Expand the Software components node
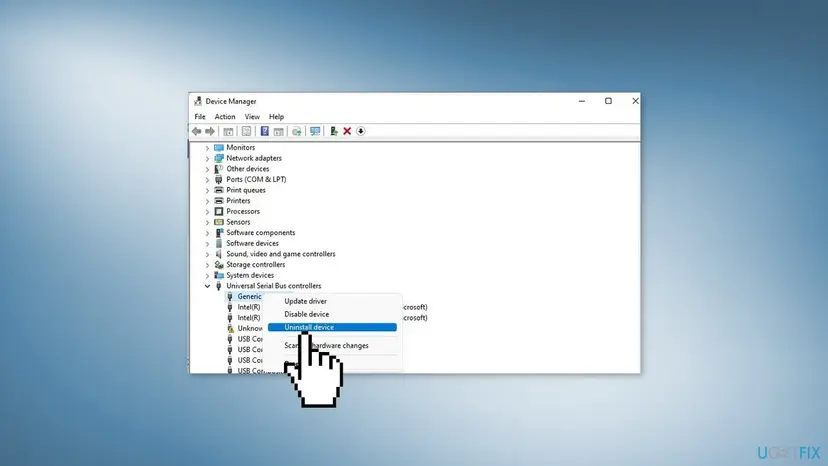The image size is (828, 466). [208, 233]
